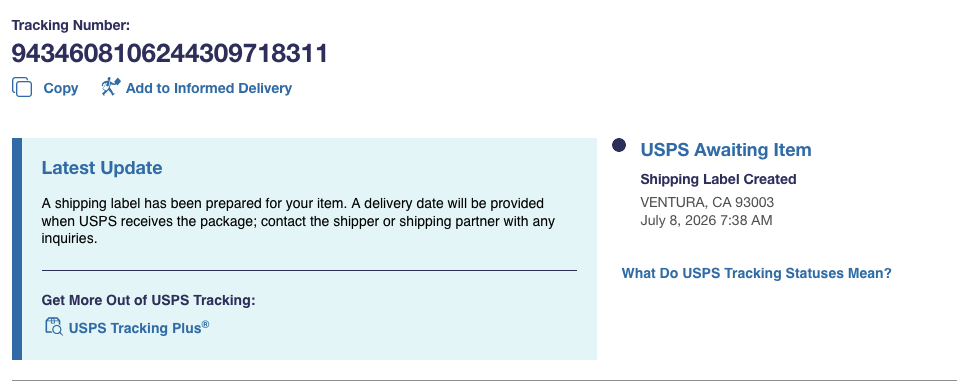Image resolution: width=965 pixels, height=383 pixels.
Task: Open Add to Informed Delivery link
Action: [209, 88]
